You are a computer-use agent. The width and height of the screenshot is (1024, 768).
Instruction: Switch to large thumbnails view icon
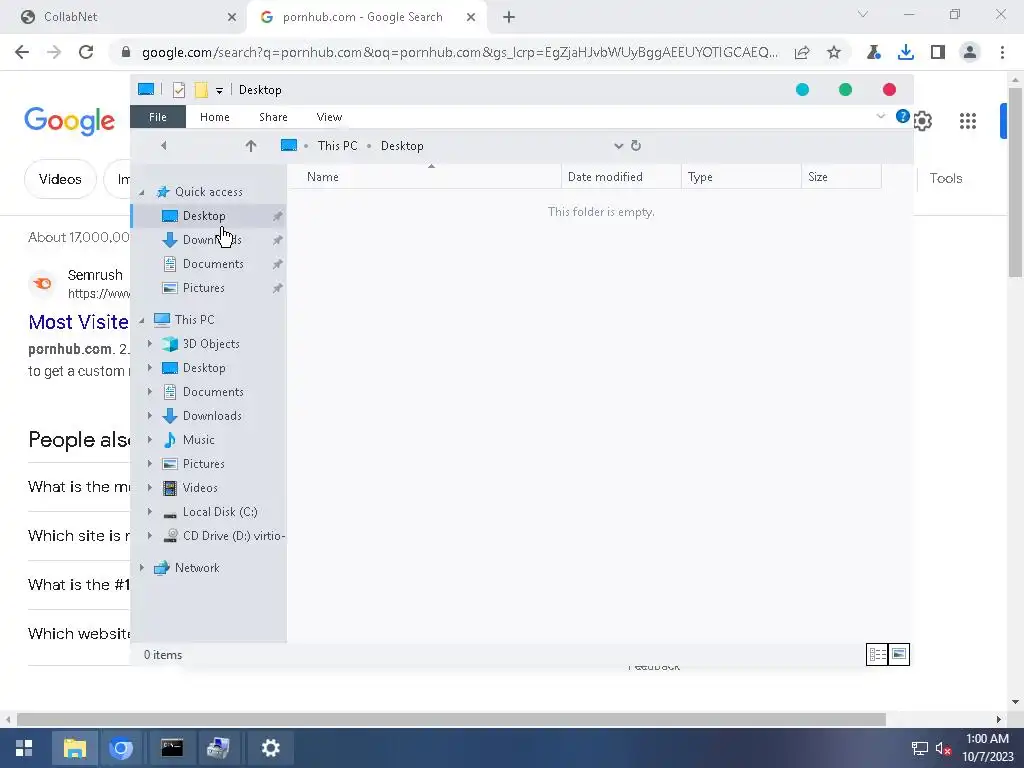click(x=899, y=654)
